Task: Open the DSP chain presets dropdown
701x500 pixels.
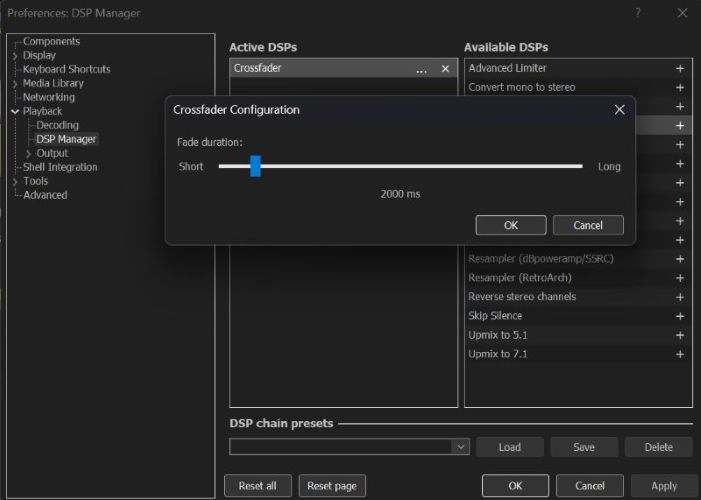Action: click(460, 447)
